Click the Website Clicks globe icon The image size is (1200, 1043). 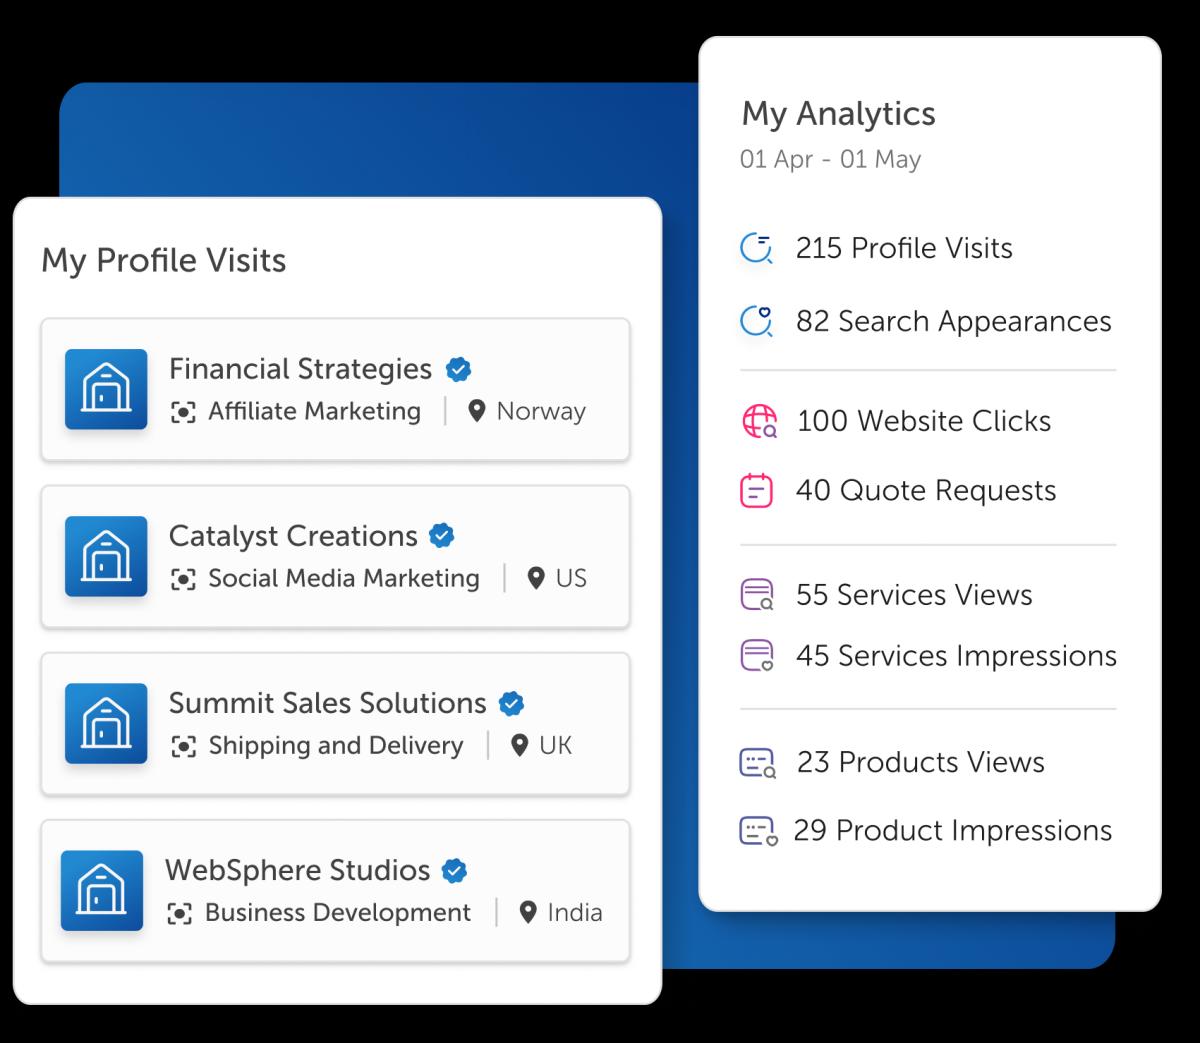(x=758, y=421)
